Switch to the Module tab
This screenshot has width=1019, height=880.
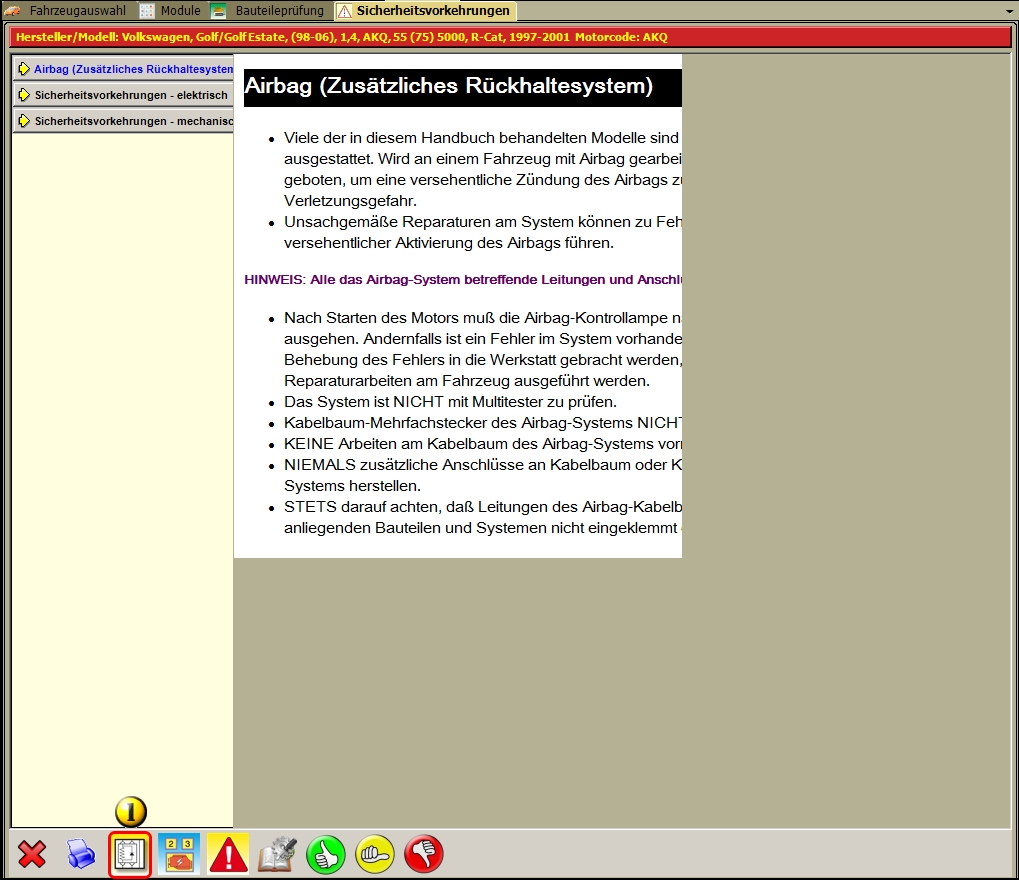[x=172, y=10]
